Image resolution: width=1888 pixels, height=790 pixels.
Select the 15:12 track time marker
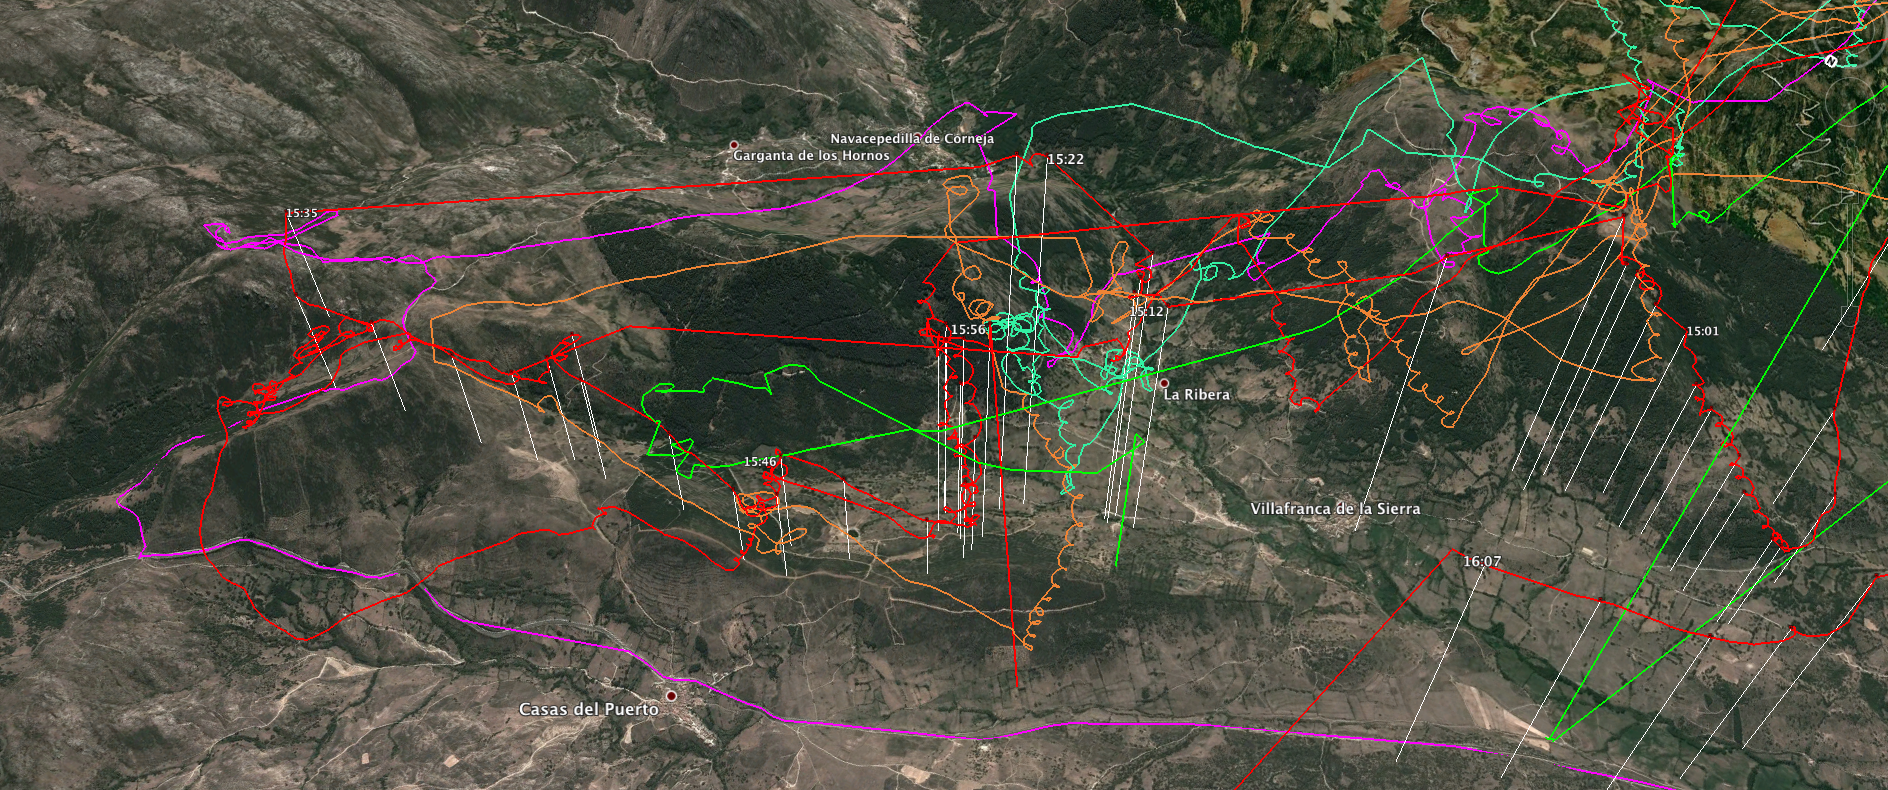point(1147,311)
